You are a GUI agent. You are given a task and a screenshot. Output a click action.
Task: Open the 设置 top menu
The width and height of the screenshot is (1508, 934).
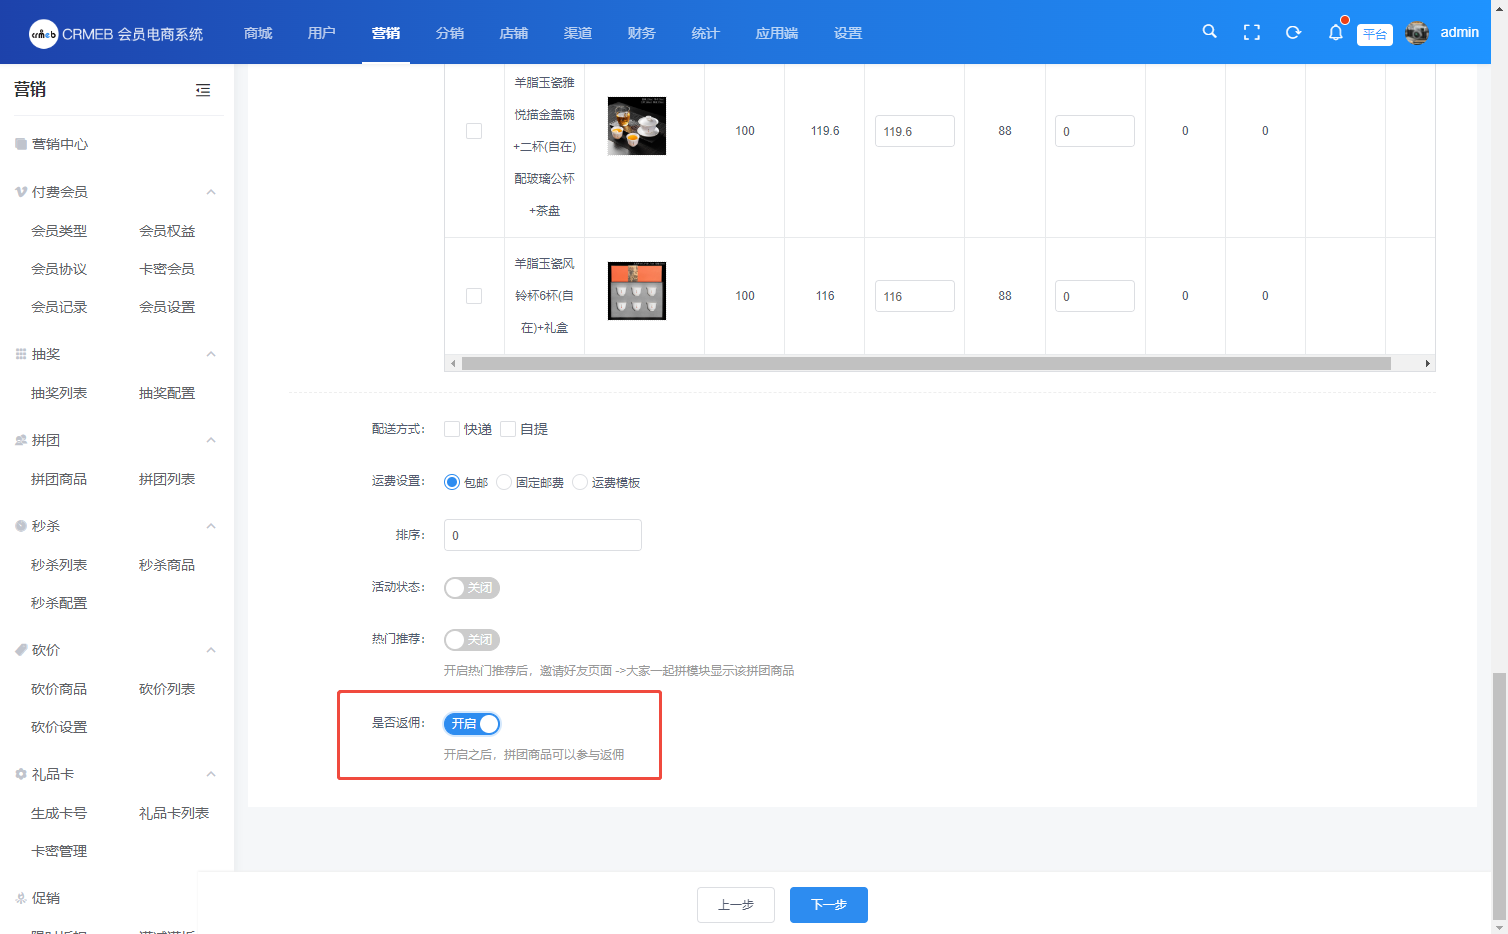click(848, 33)
